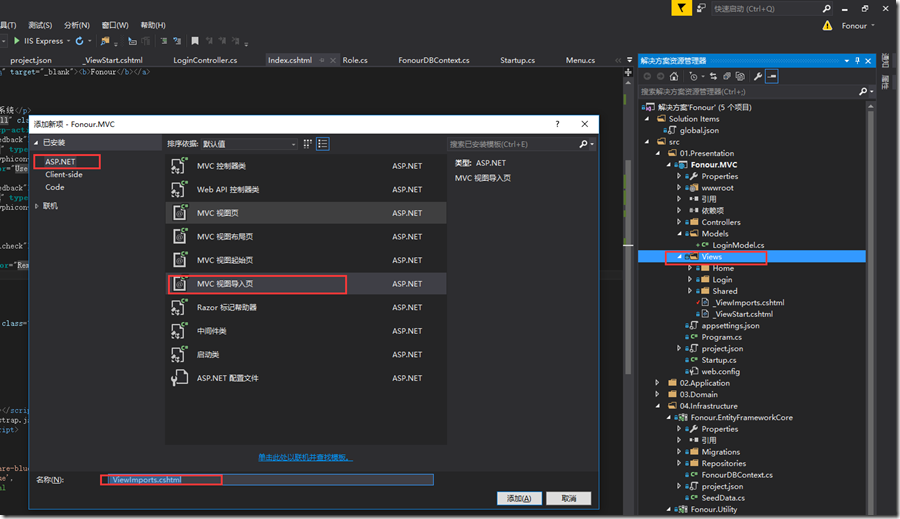Click the account warning triangle icon

827,26
